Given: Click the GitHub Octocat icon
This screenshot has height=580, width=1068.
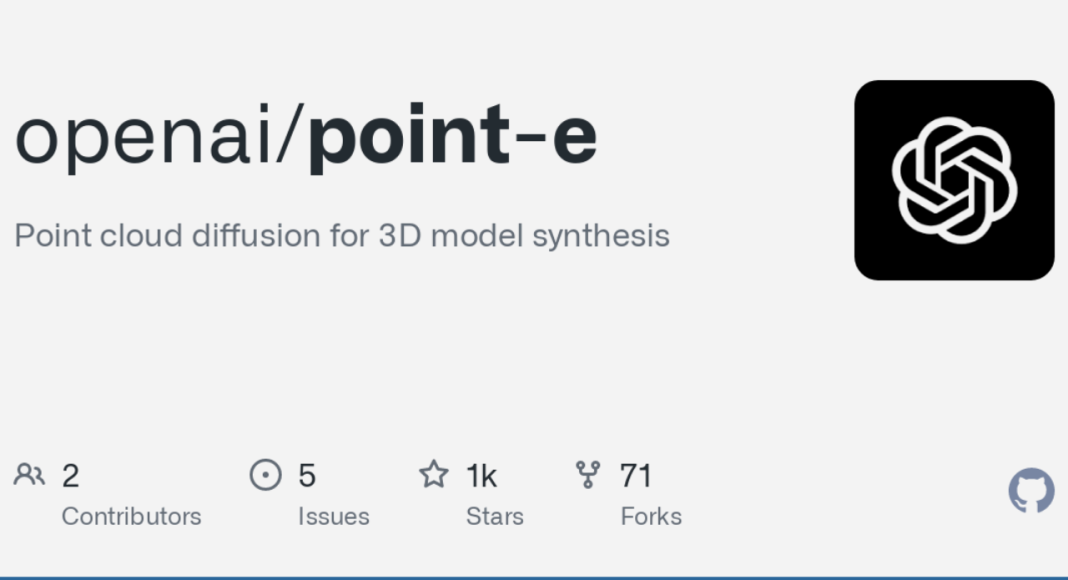Looking at the screenshot, I should (x=1031, y=490).
